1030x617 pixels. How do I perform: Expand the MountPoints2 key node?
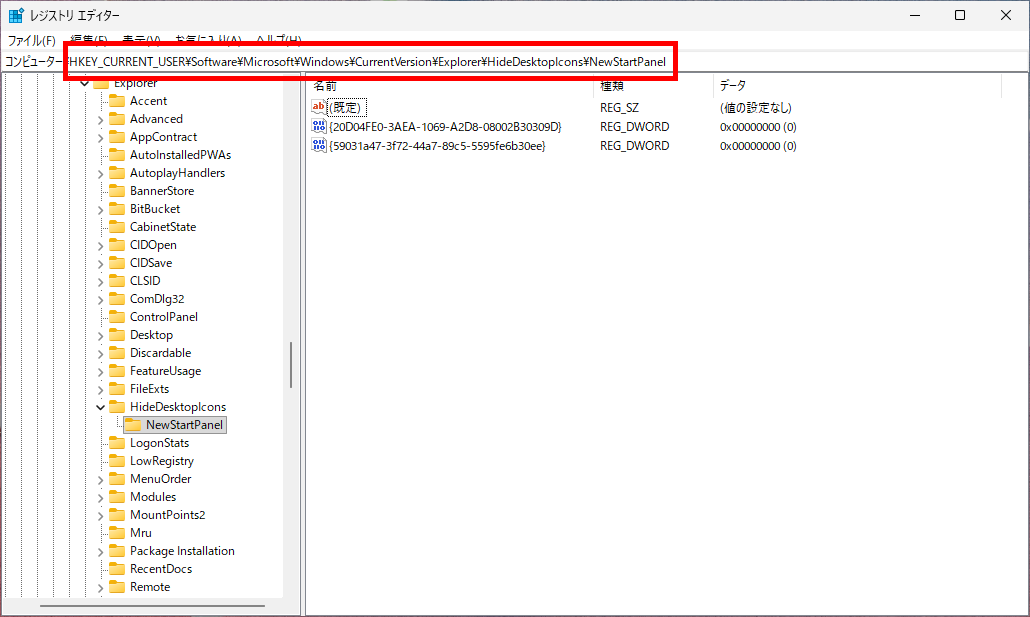[x=100, y=515]
